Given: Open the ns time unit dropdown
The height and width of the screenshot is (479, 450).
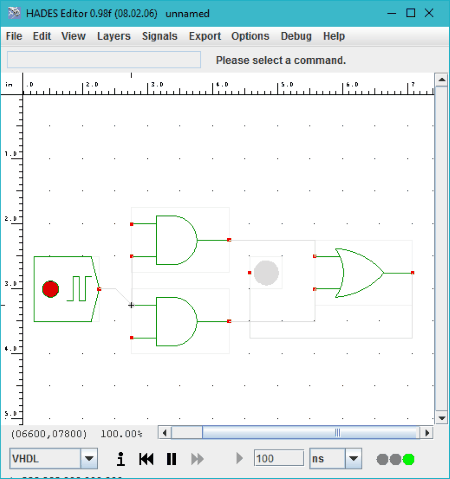Looking at the screenshot, I should click(353, 459).
